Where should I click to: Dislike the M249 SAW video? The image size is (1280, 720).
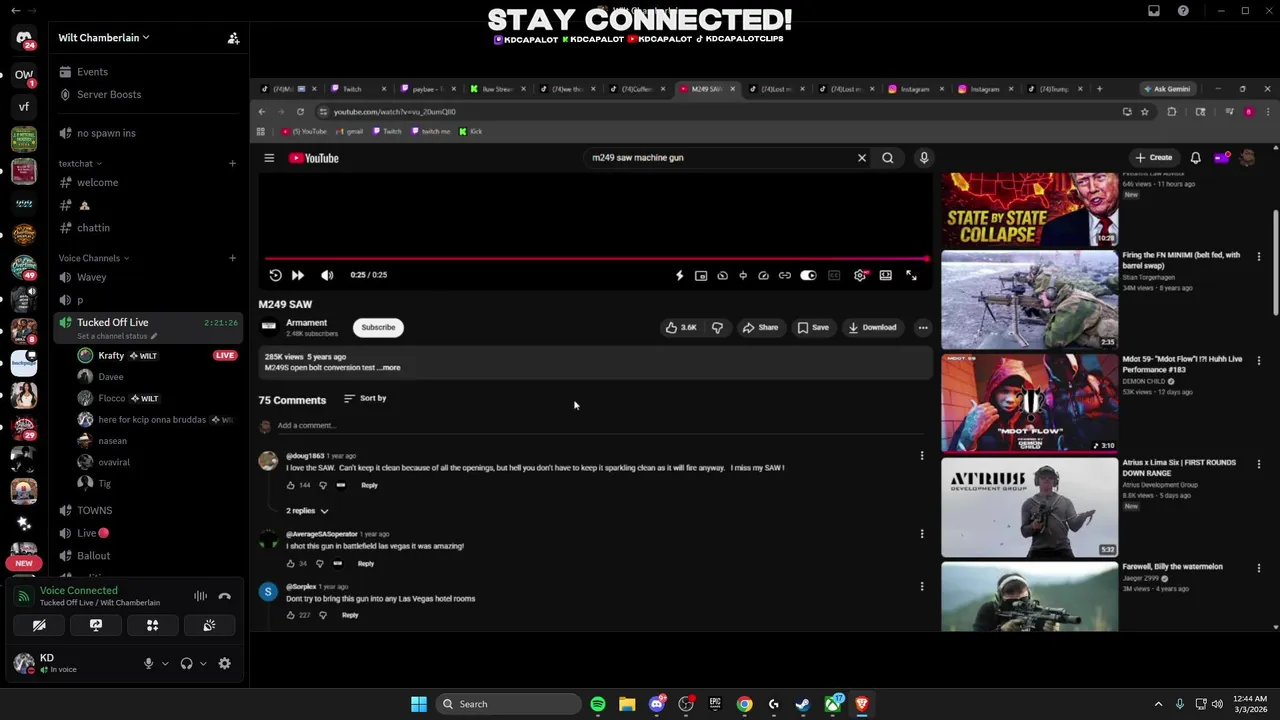point(717,327)
